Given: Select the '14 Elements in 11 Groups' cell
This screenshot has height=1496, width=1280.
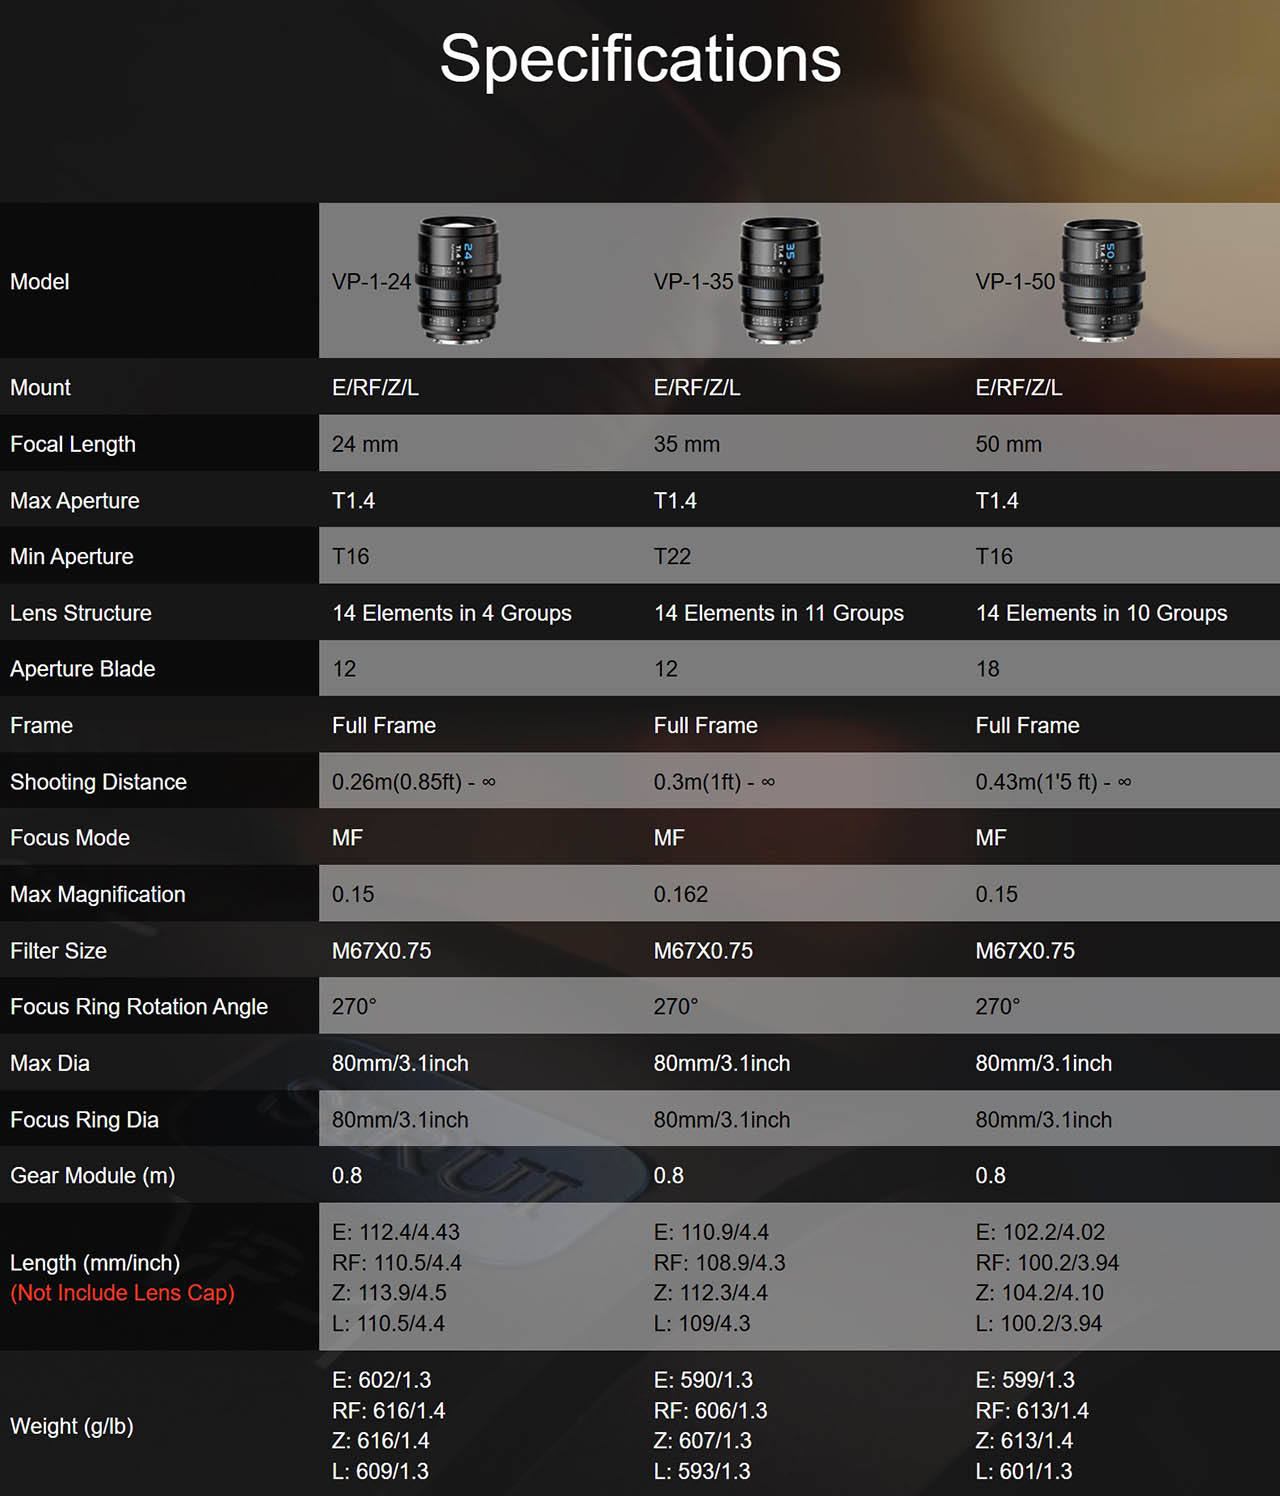Looking at the screenshot, I should click(x=778, y=613).
